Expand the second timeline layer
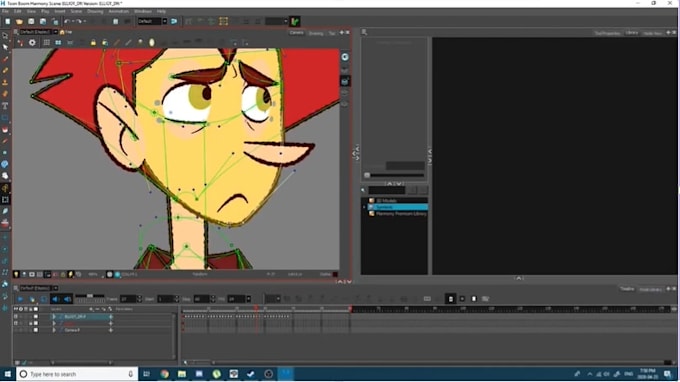This screenshot has width=680, height=382. (x=54, y=323)
